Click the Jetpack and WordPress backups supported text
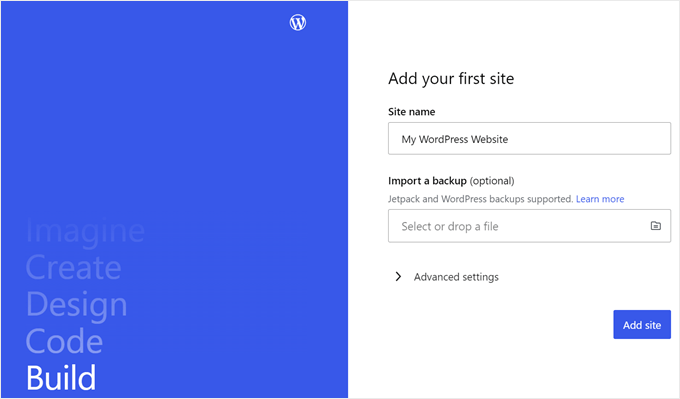The image size is (680, 399). [x=481, y=199]
